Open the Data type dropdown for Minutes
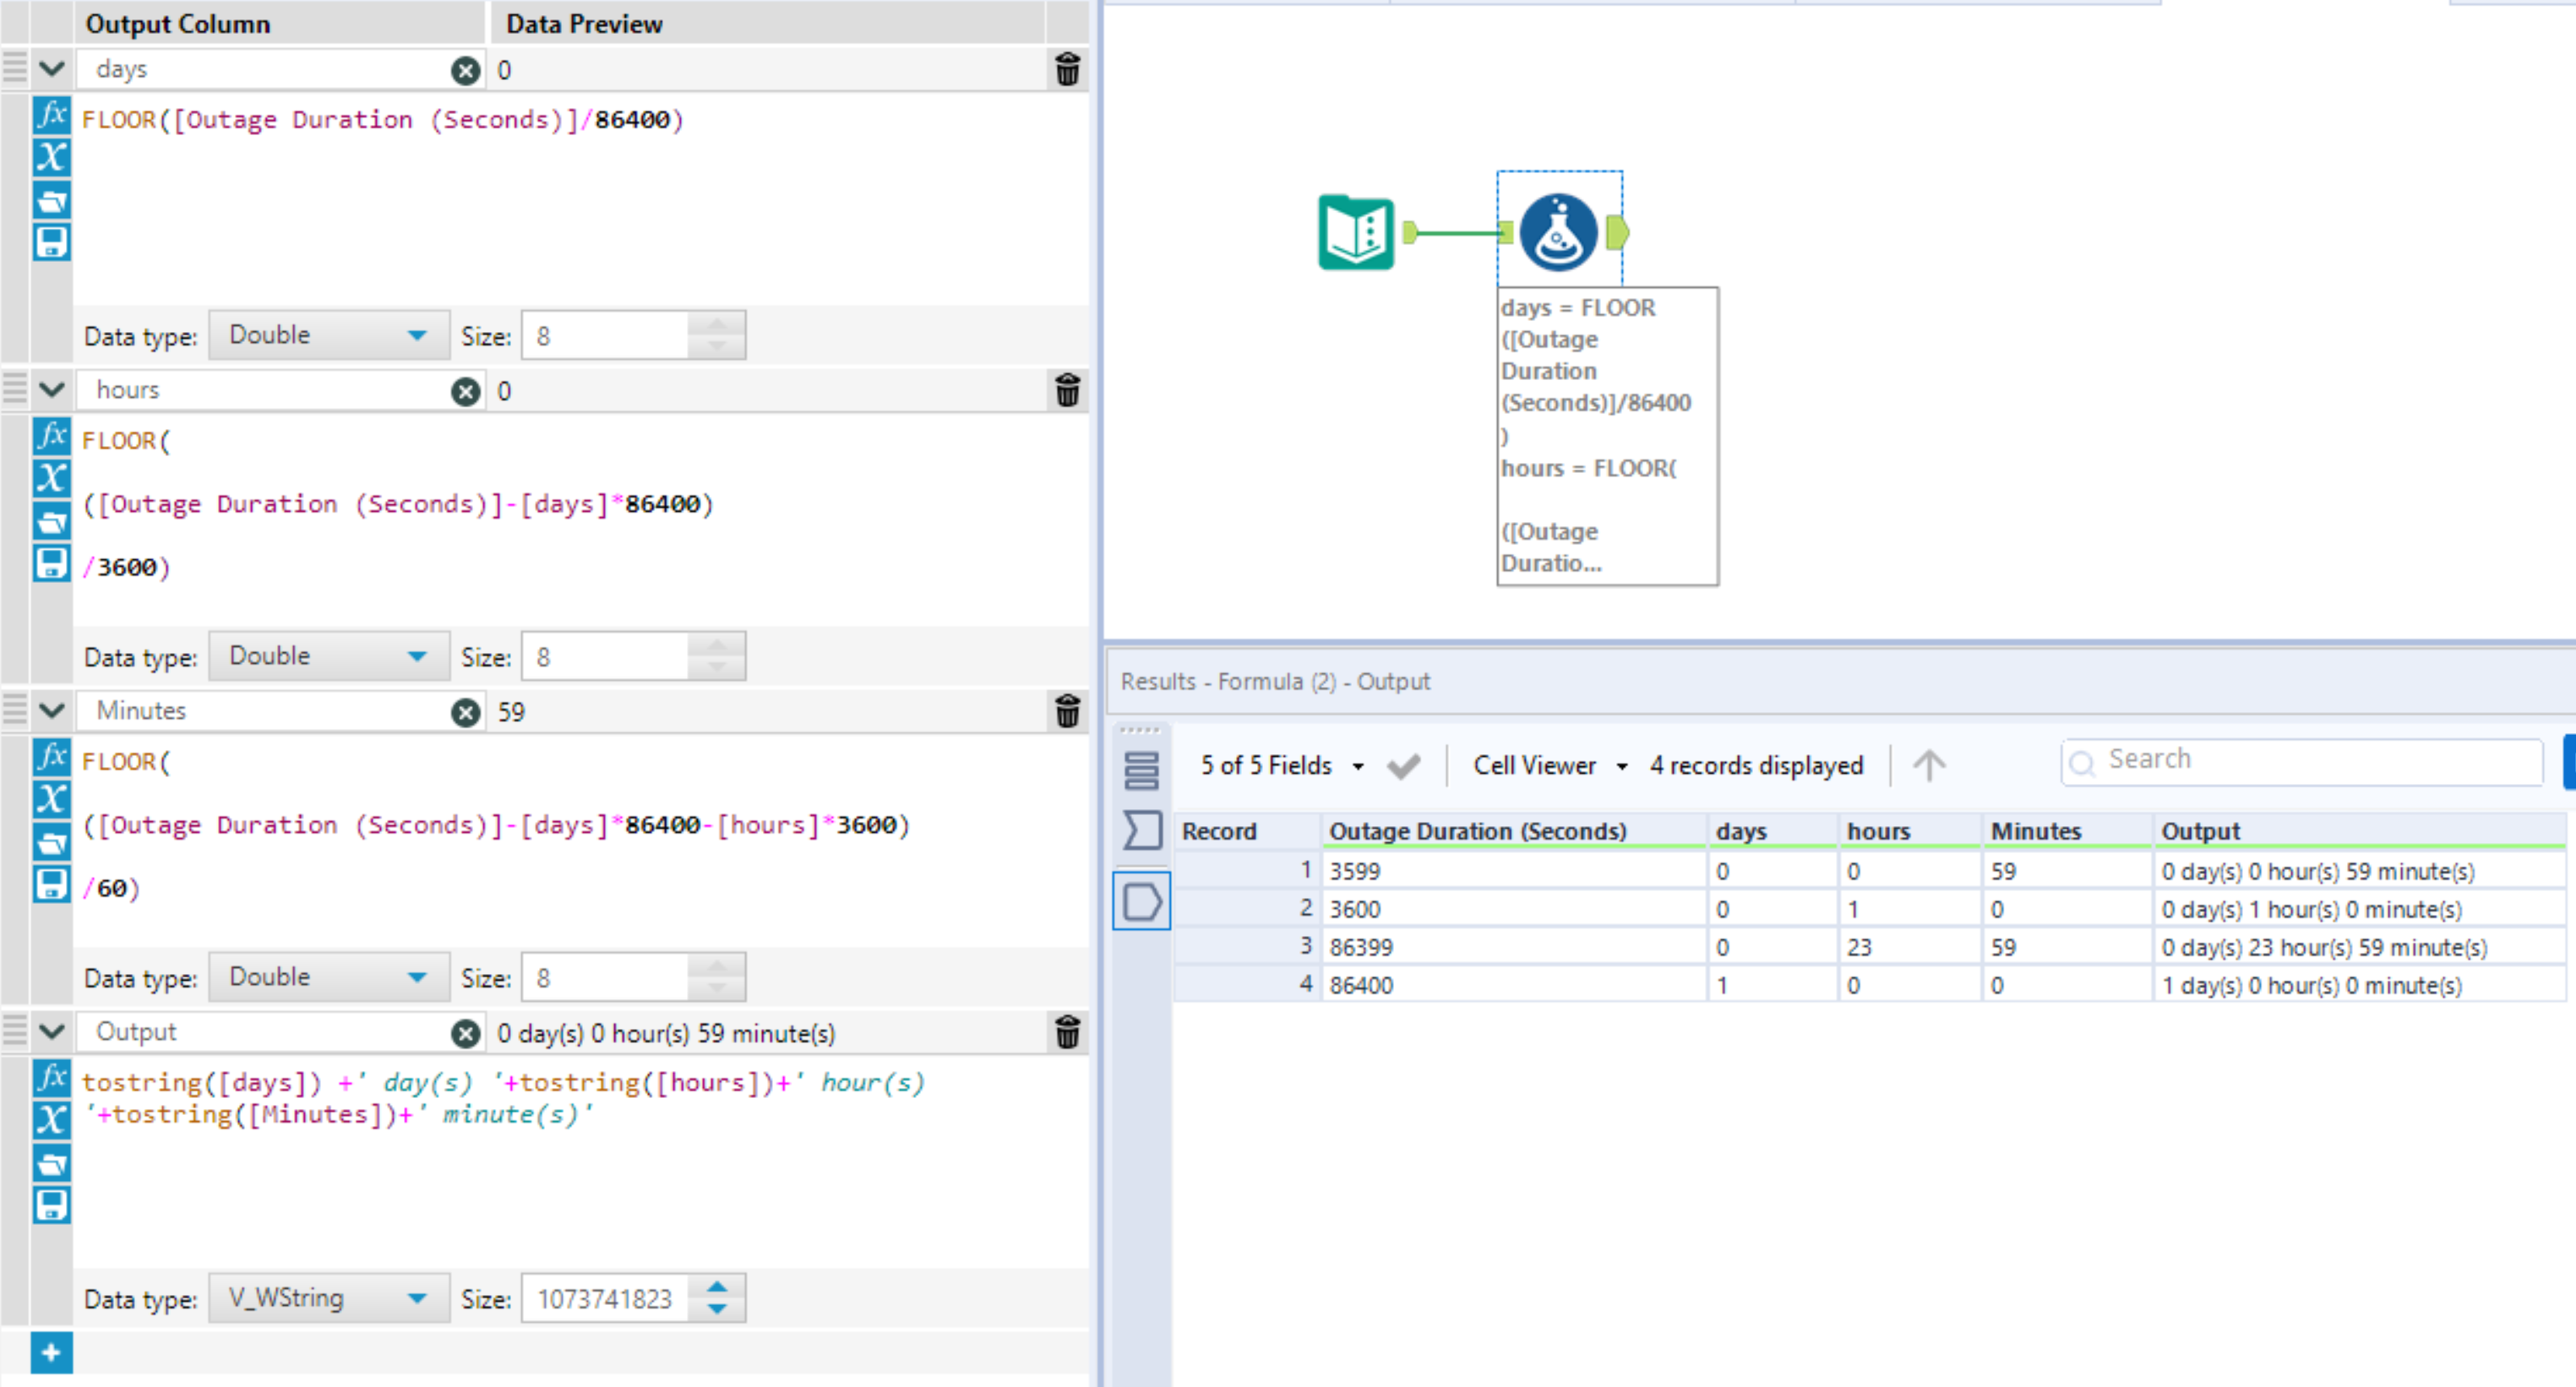The height and width of the screenshot is (1387, 2576). [329, 976]
